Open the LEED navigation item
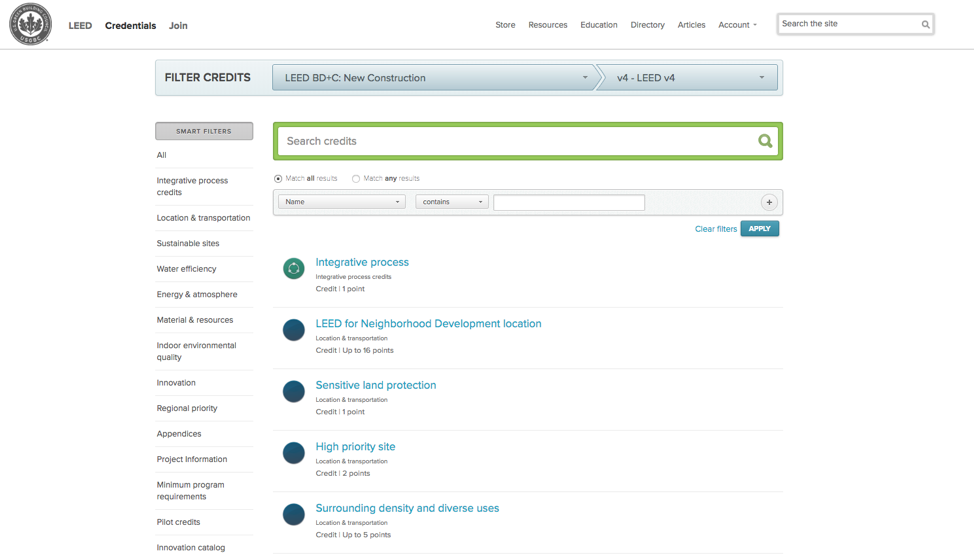 [80, 25]
